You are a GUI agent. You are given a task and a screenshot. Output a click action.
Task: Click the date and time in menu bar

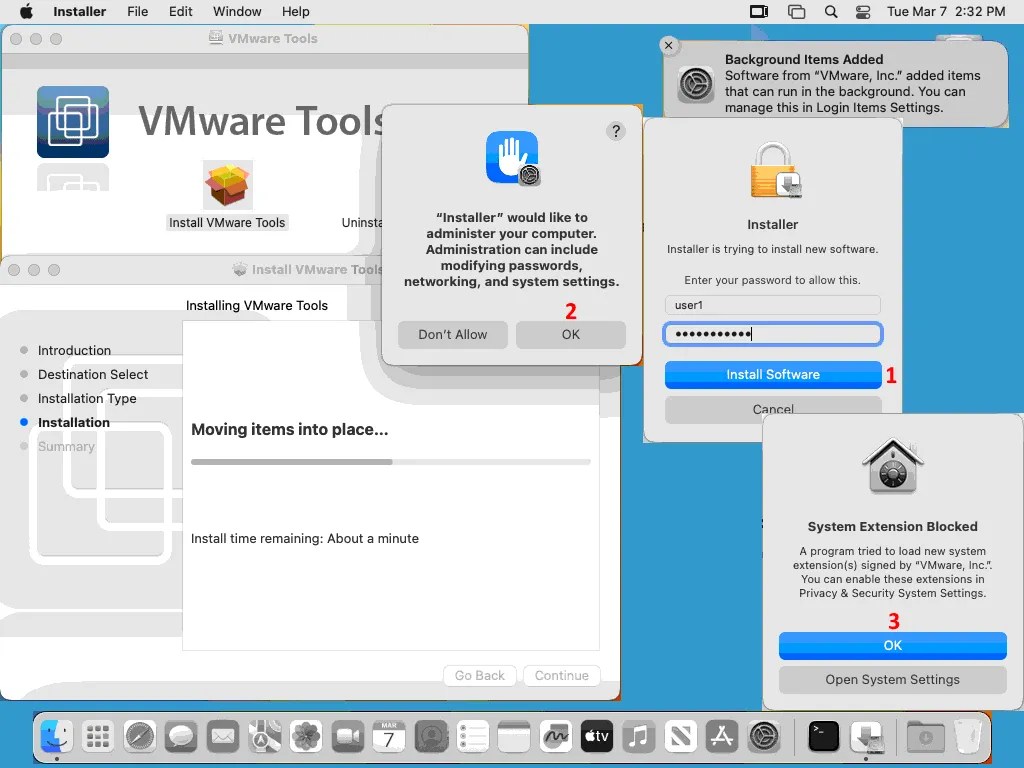(946, 12)
